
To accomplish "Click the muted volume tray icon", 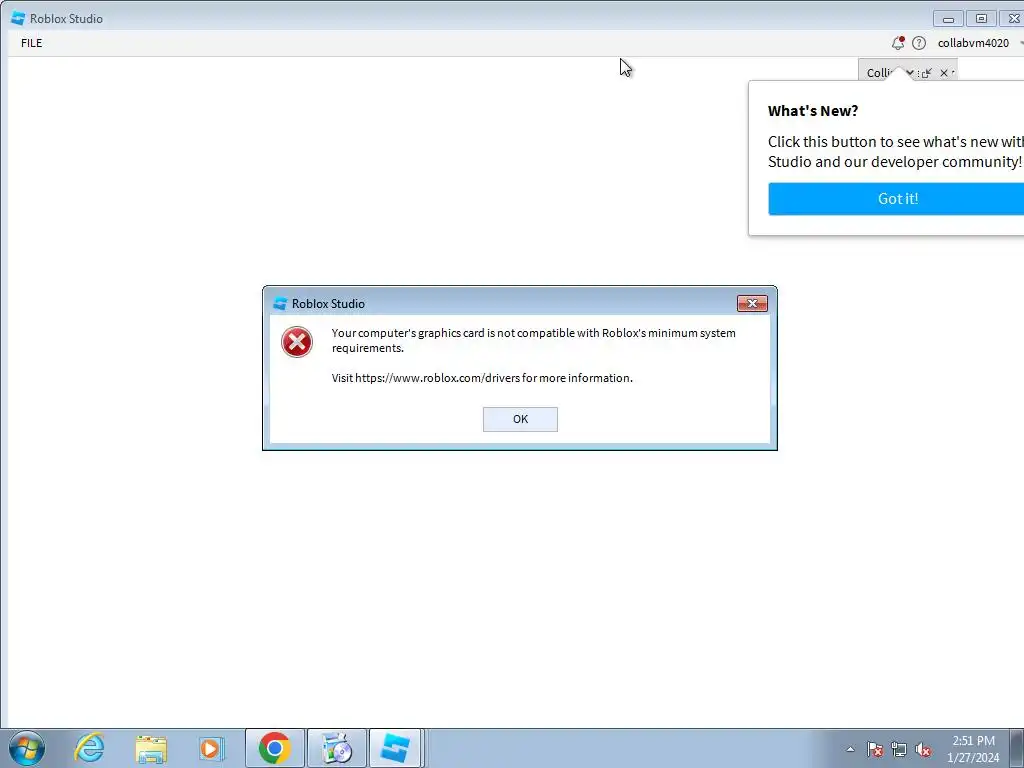I will (923, 749).
